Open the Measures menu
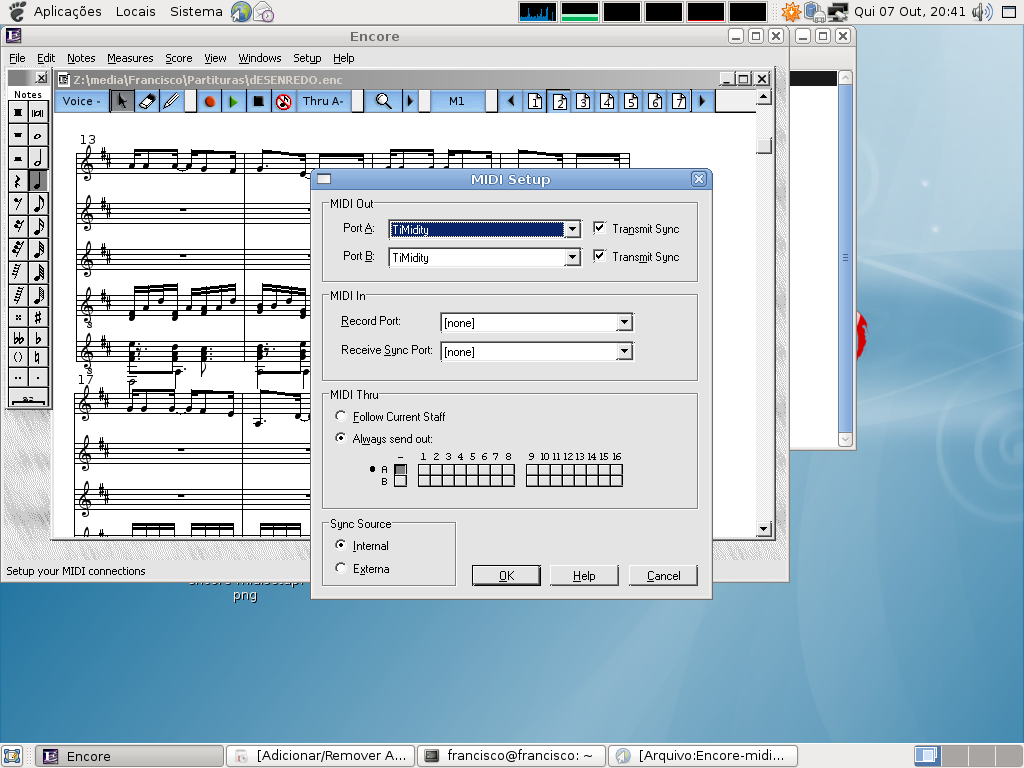This screenshot has width=1024, height=768. (130, 58)
